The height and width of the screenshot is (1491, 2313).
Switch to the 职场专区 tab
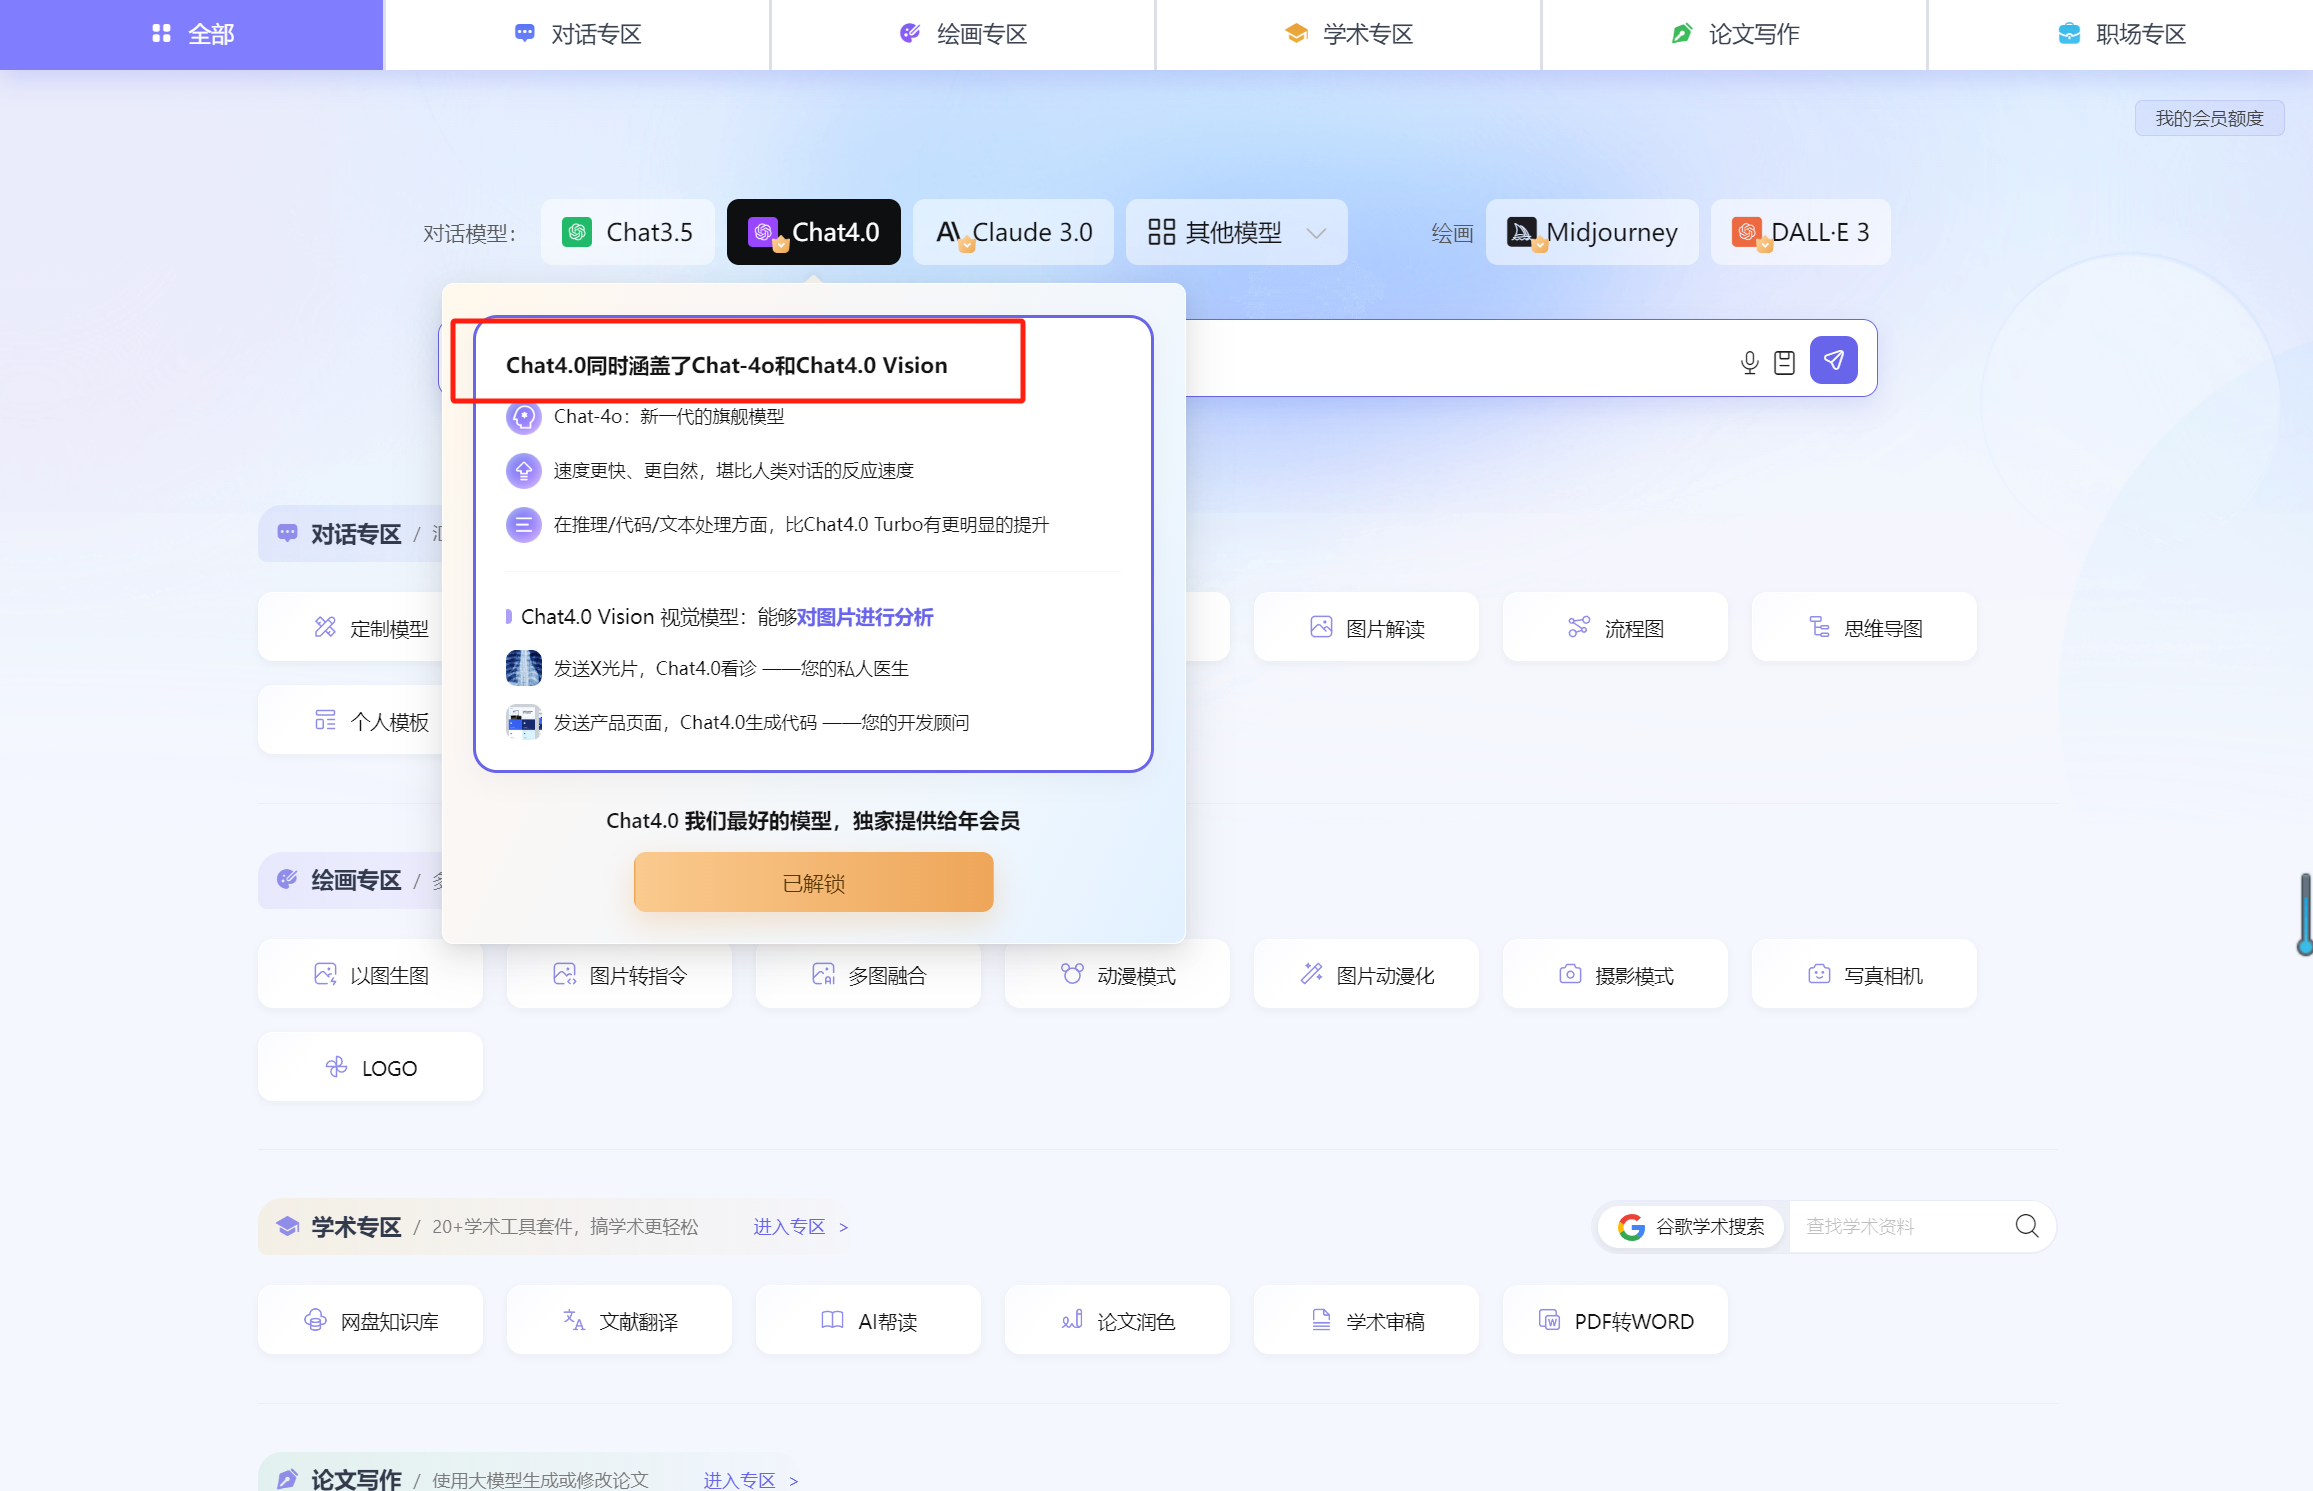tap(2120, 33)
